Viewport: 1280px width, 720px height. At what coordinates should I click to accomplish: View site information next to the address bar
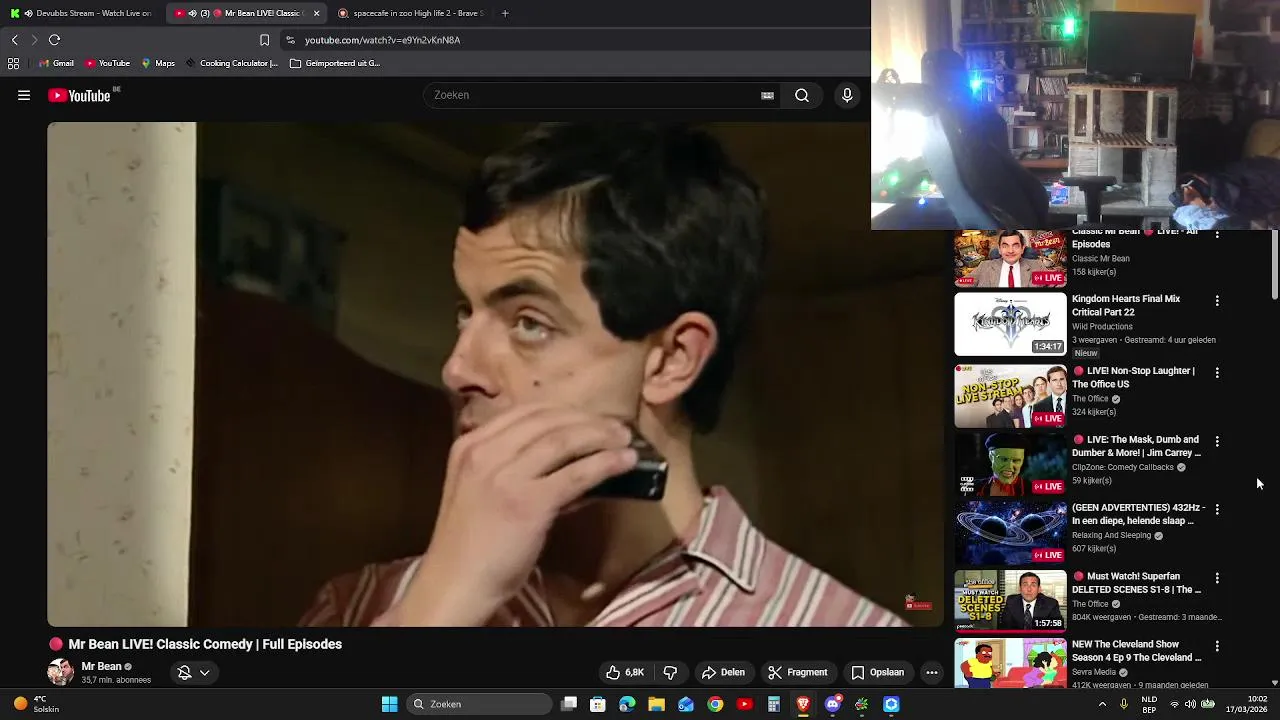pos(290,40)
